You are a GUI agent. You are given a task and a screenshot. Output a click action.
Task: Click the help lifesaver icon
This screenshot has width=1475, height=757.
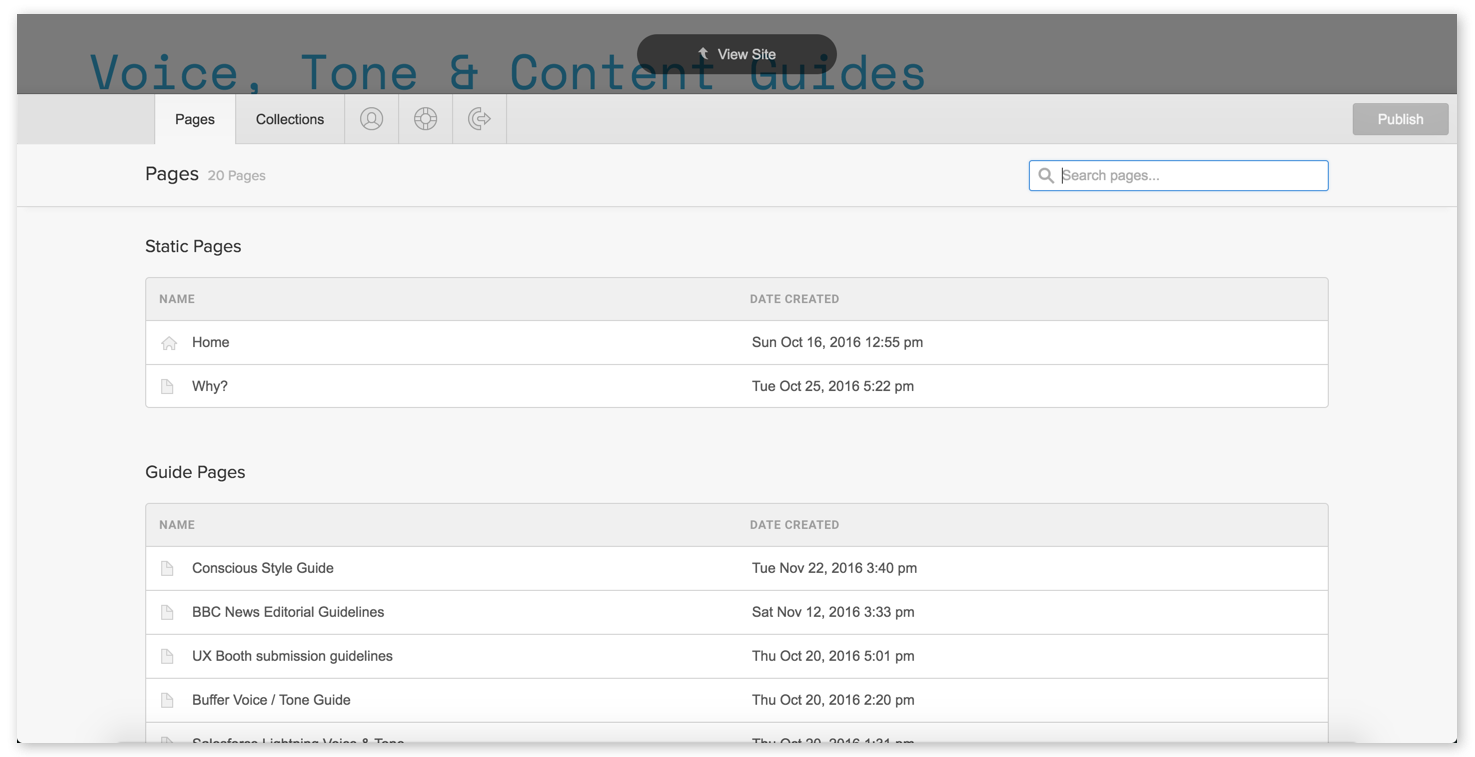[x=425, y=118]
